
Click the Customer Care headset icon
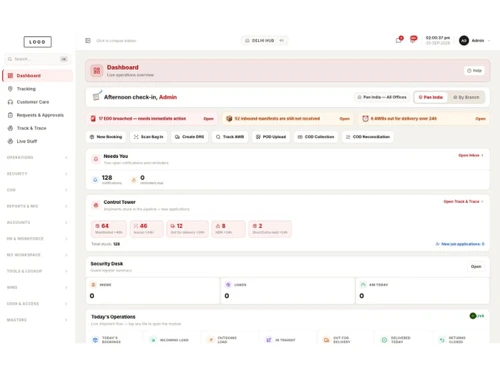[x=10, y=102]
